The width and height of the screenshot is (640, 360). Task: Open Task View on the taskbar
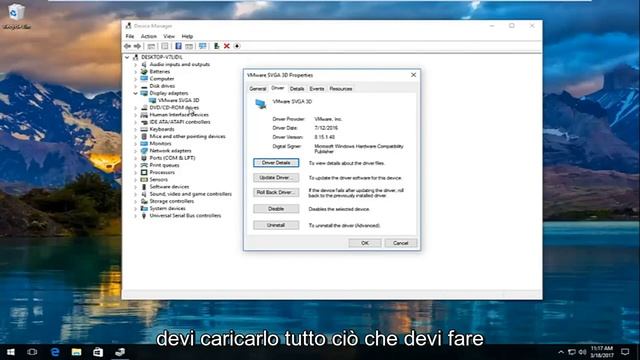[x=32, y=352]
